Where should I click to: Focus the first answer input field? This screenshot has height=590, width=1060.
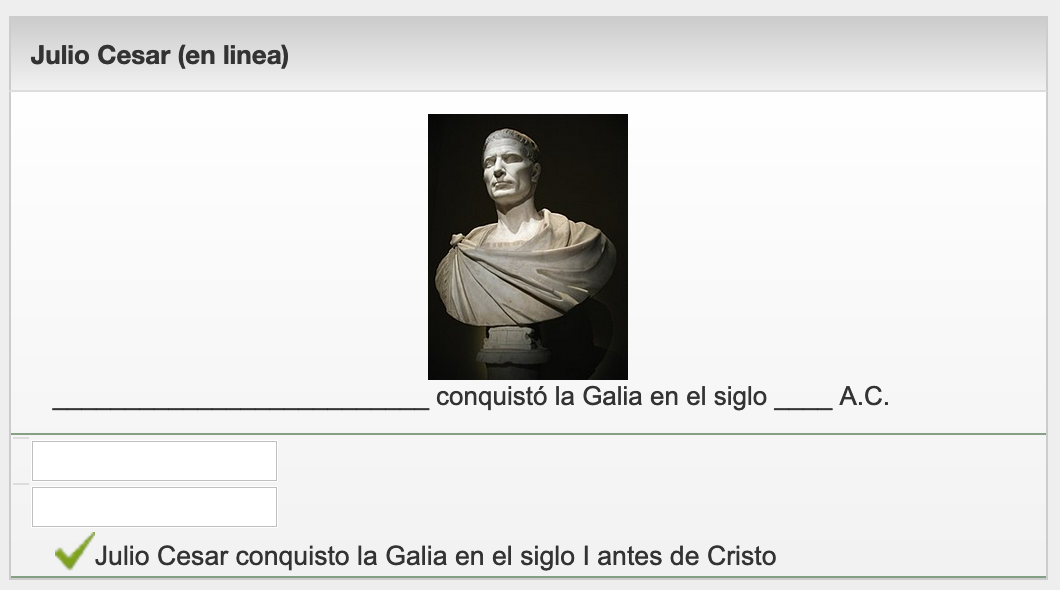click(x=154, y=461)
